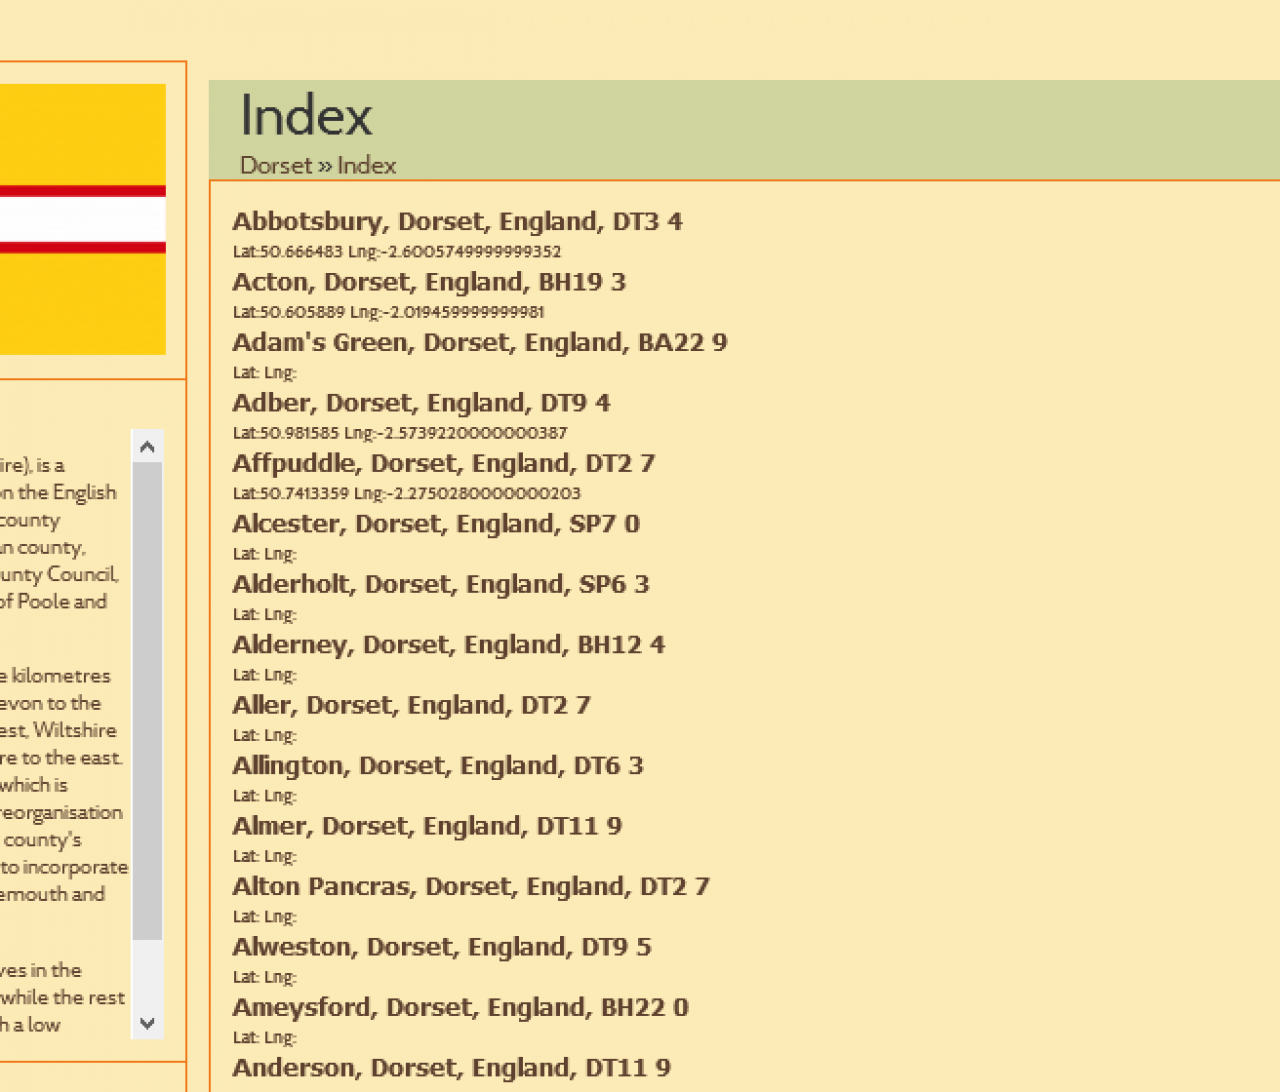Open the Abbotsbury, Dorset entry
Screen dimensions: 1280x1092
457,222
